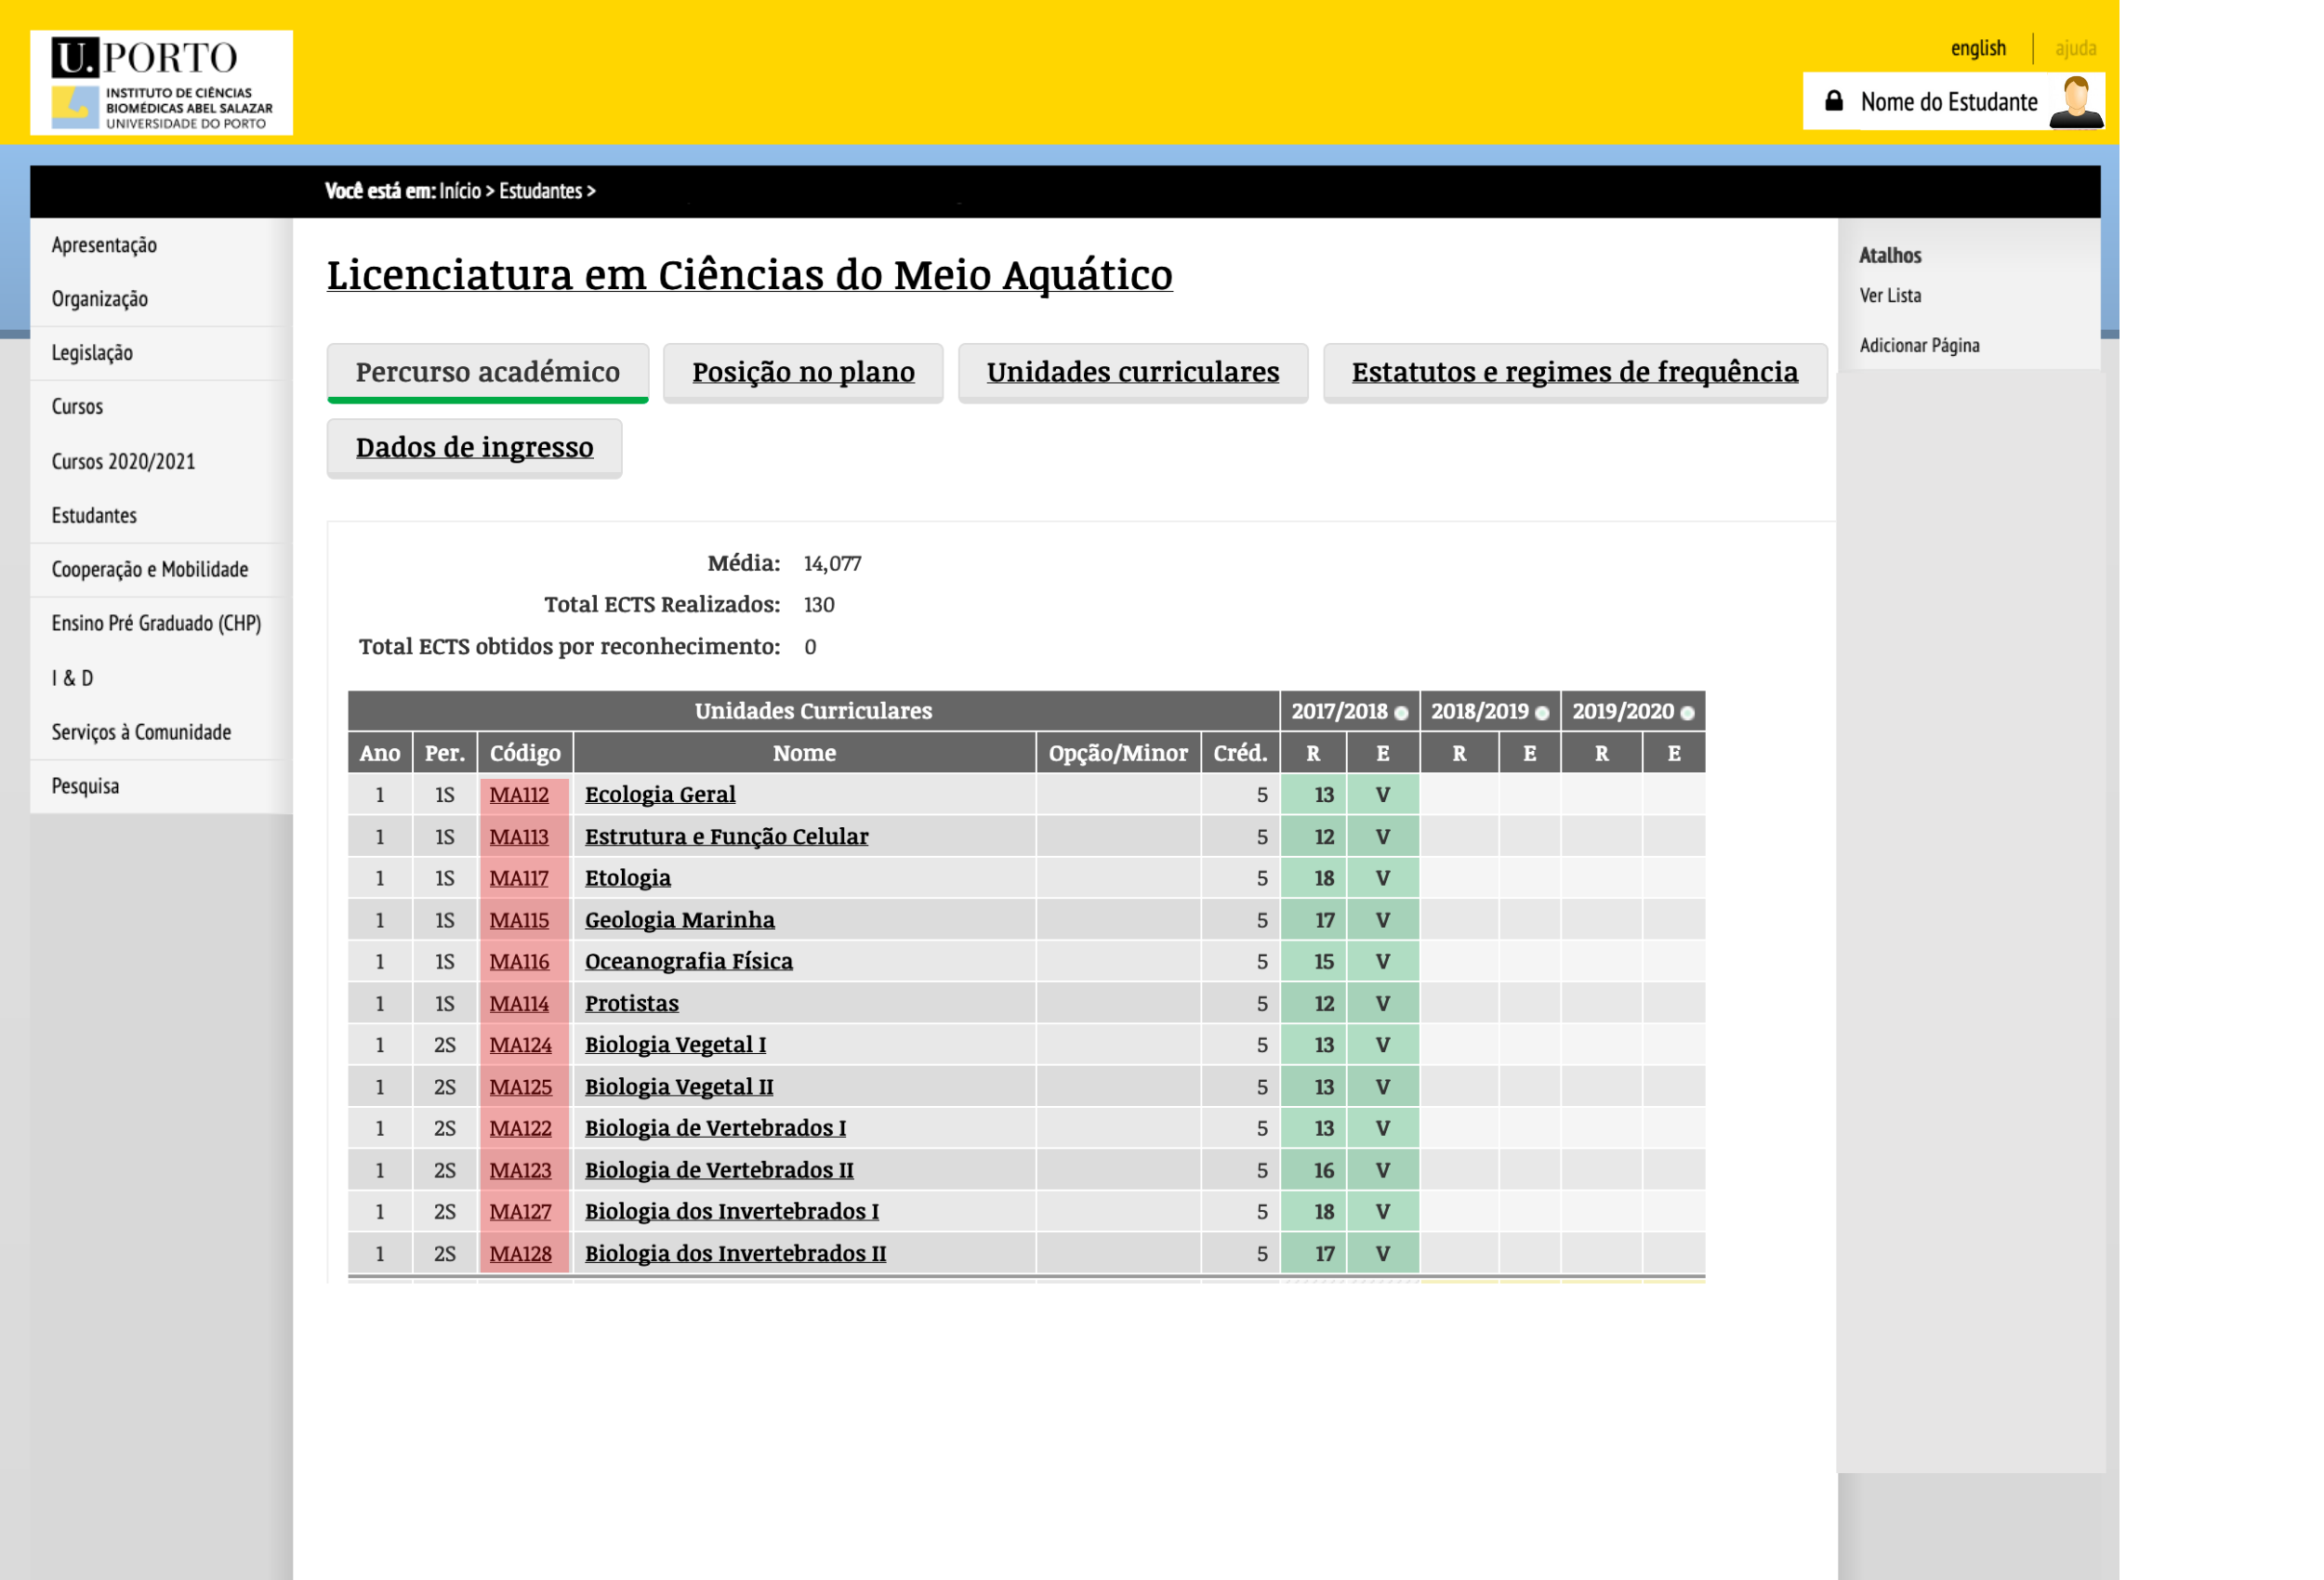Image resolution: width=2324 pixels, height=1580 pixels.
Task: Click Adicionar Página shortcut
Action: [x=1919, y=345]
